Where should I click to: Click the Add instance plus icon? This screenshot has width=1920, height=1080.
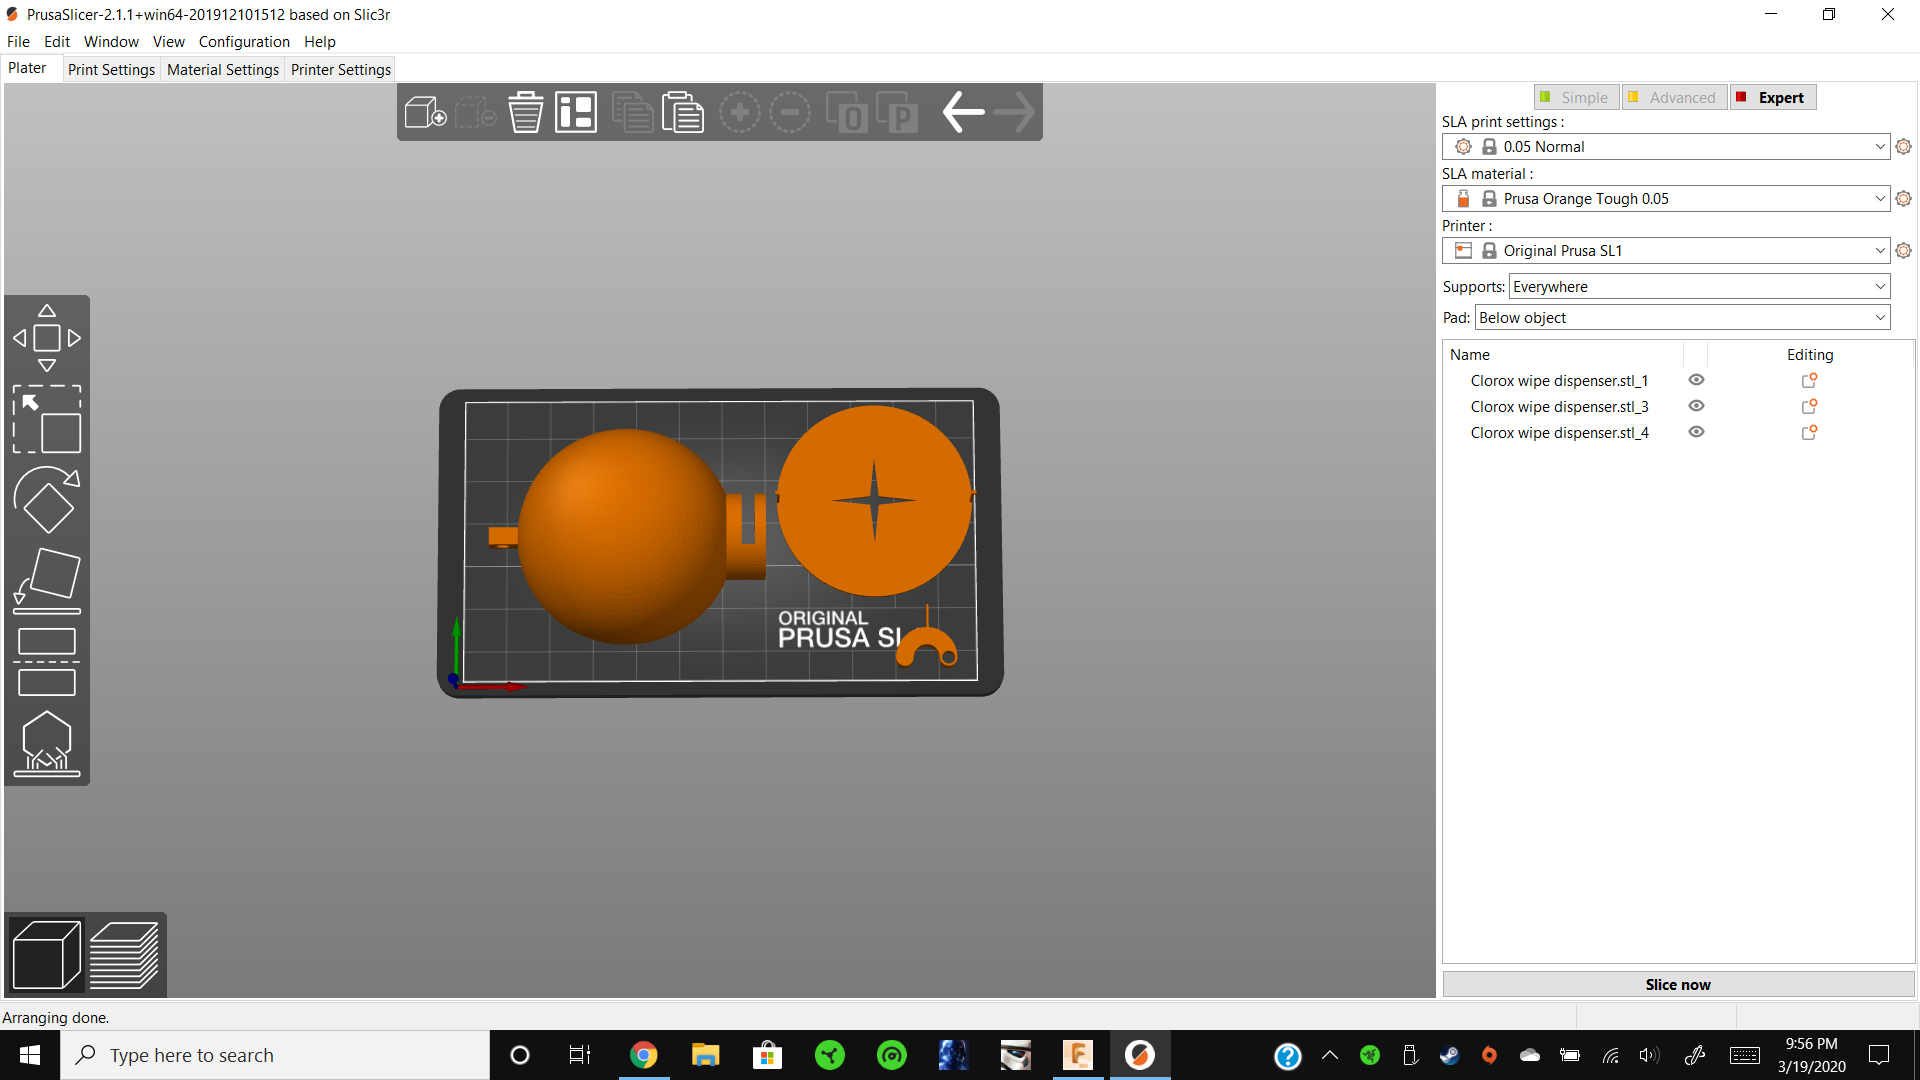[x=740, y=112]
